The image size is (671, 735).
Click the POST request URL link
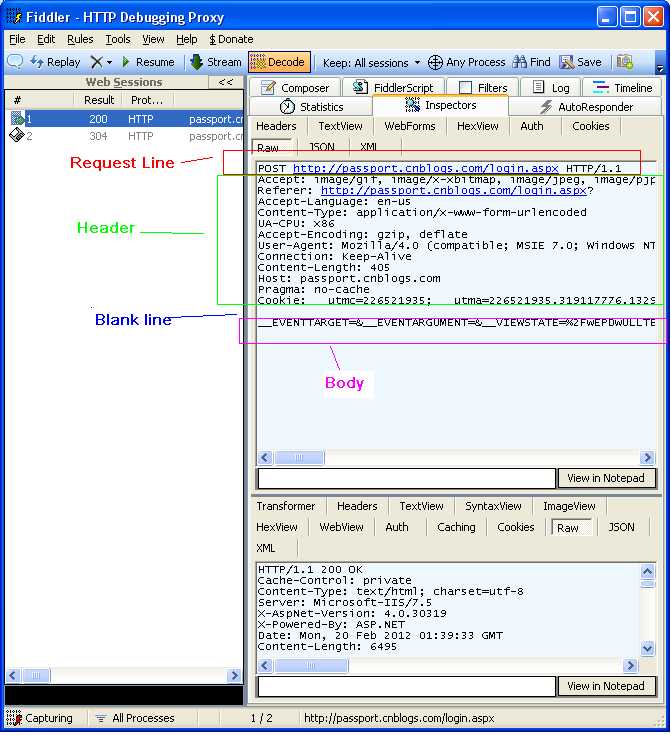coord(426,168)
